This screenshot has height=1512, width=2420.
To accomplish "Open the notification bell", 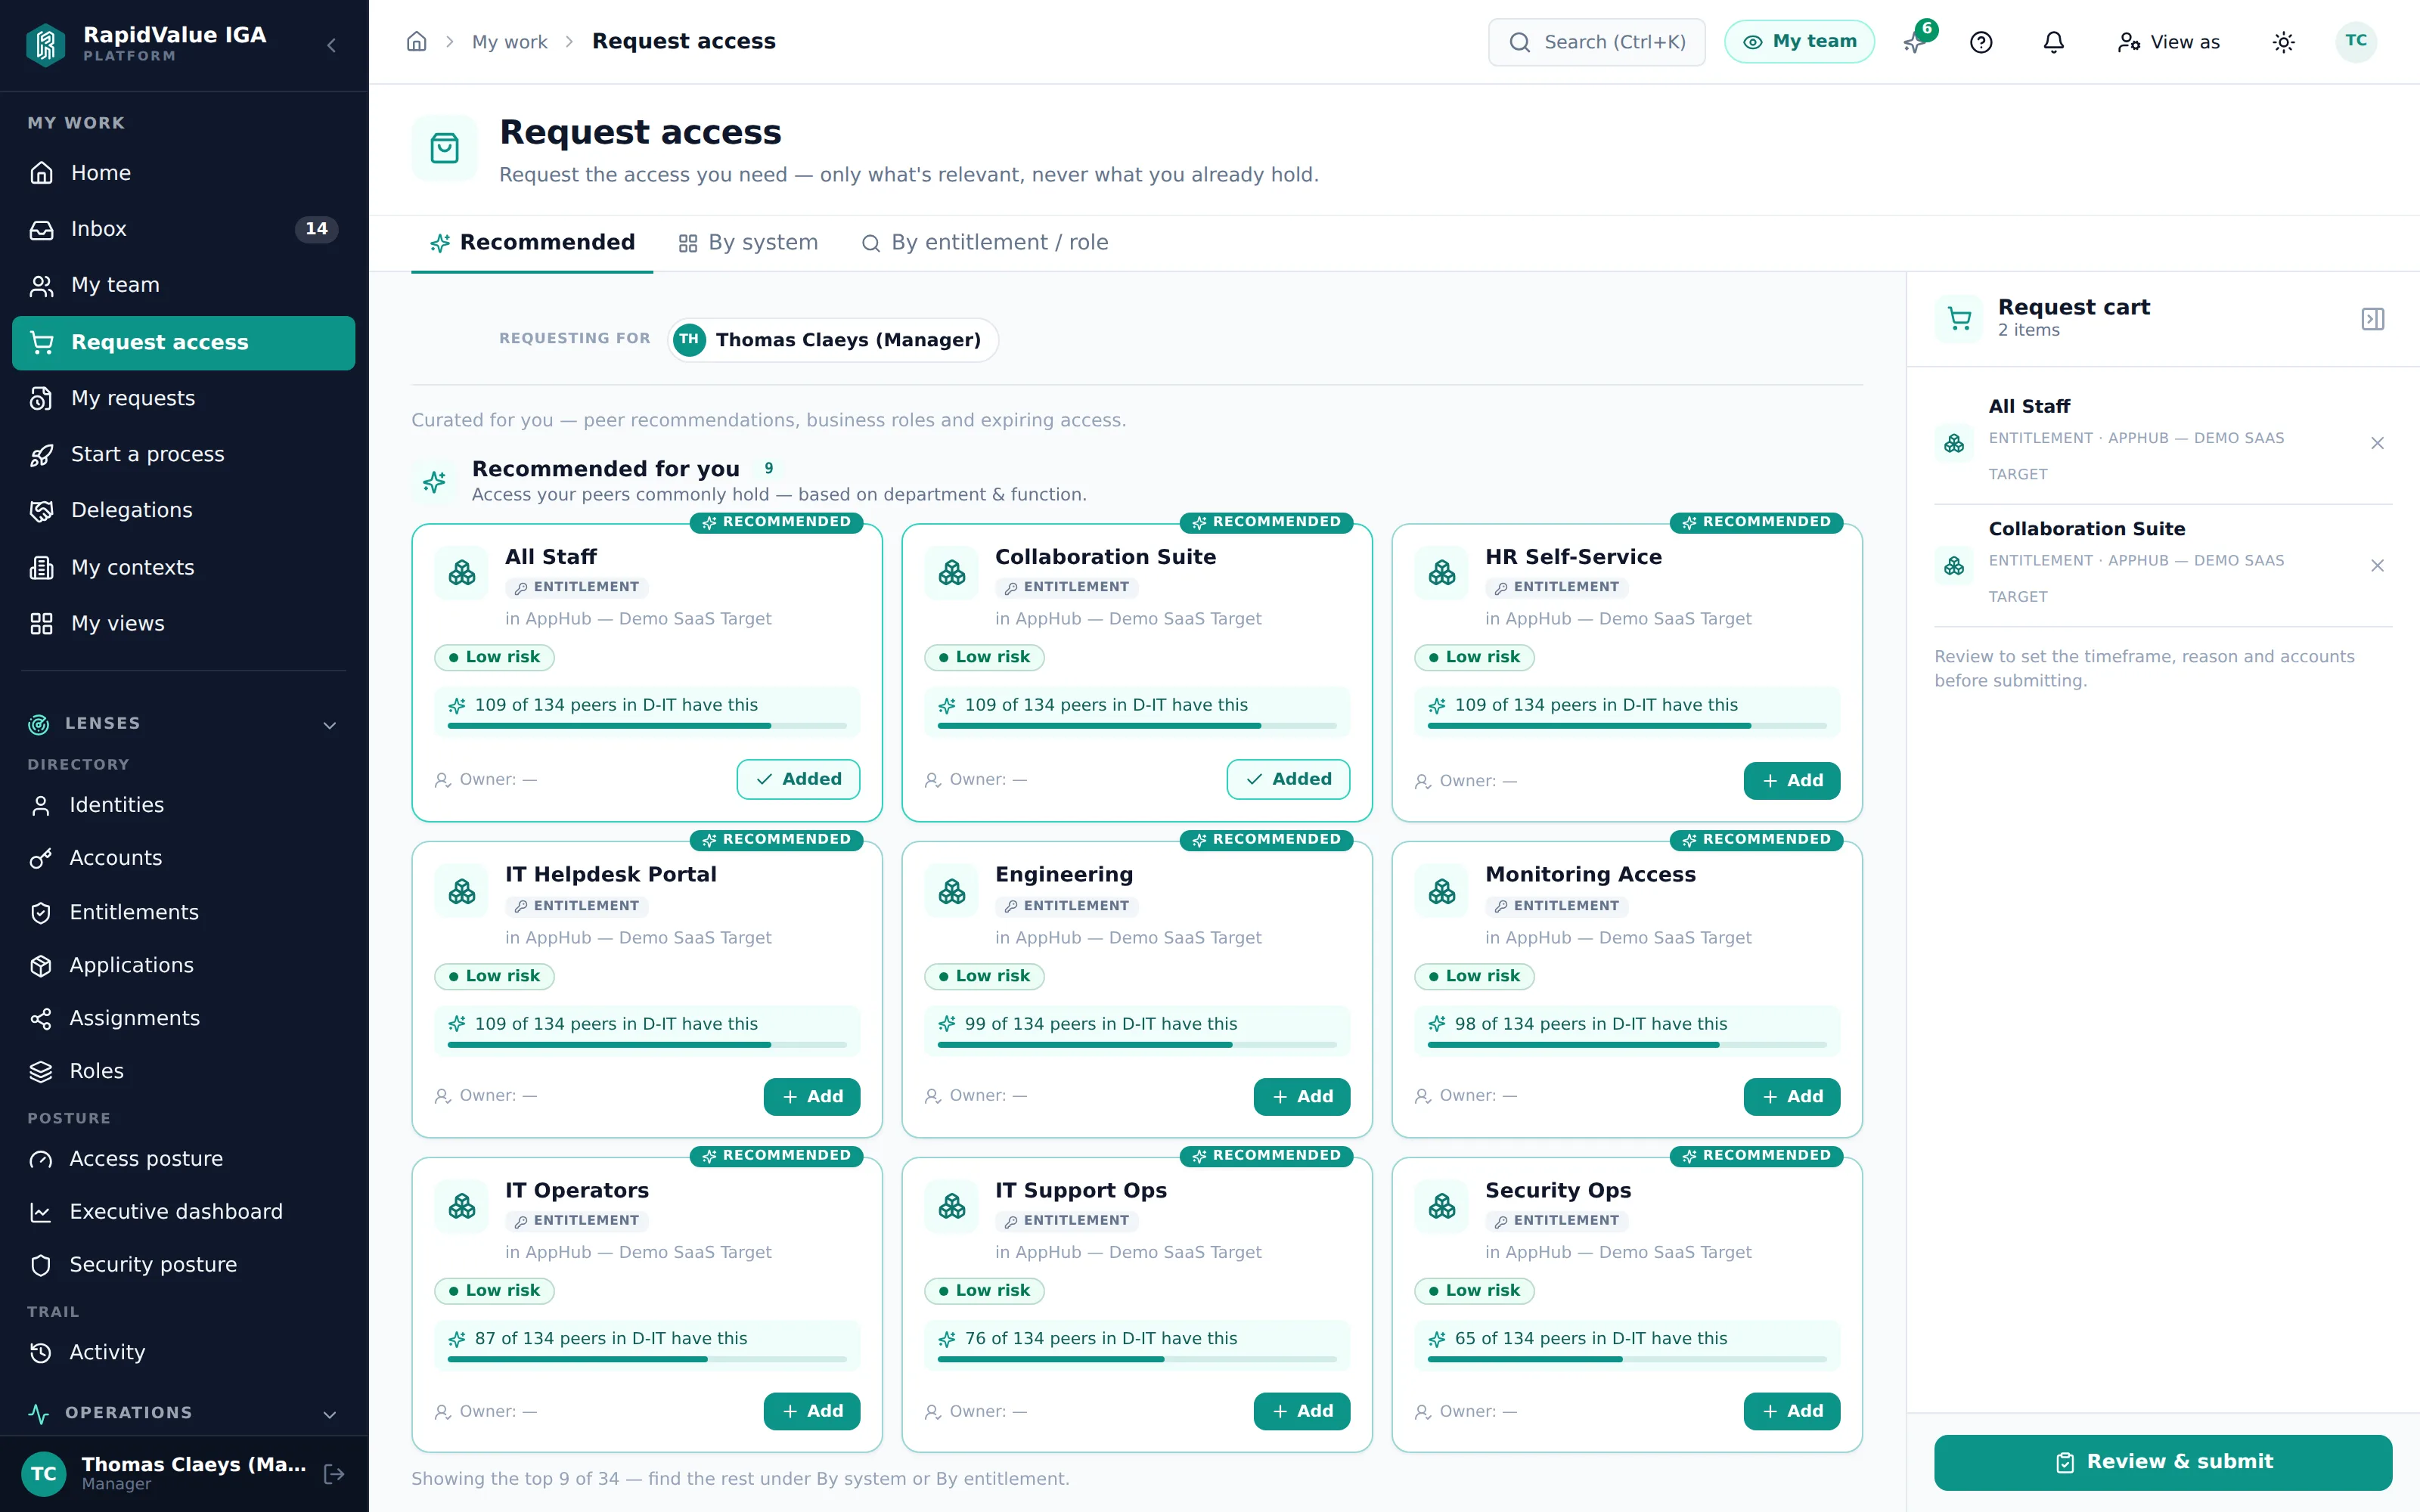I will click(2053, 42).
